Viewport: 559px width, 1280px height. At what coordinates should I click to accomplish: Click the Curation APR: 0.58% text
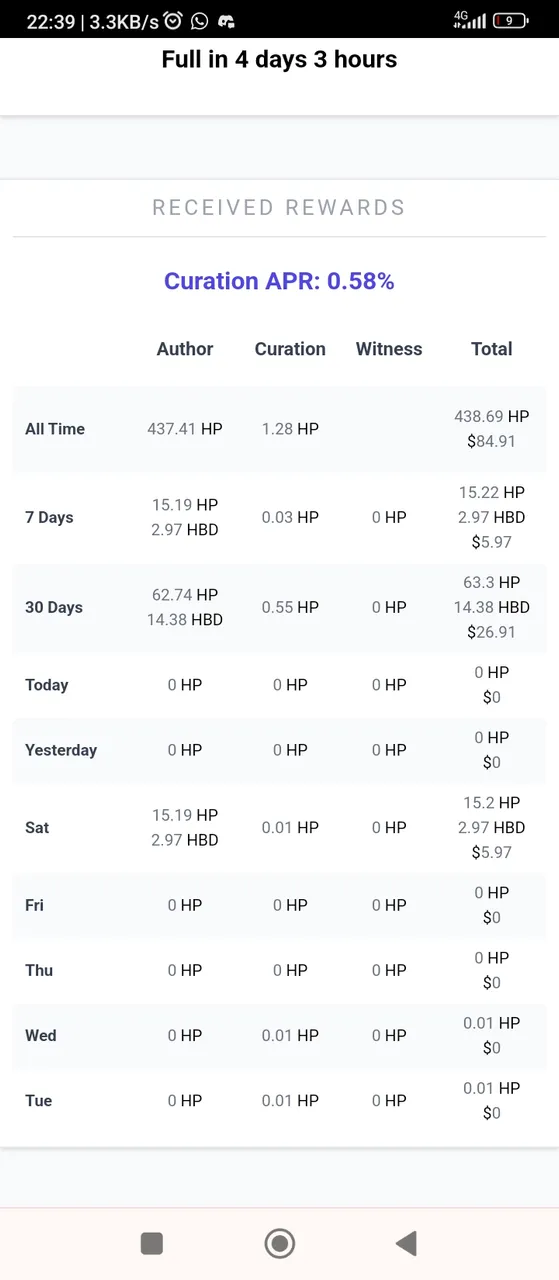[x=279, y=281]
